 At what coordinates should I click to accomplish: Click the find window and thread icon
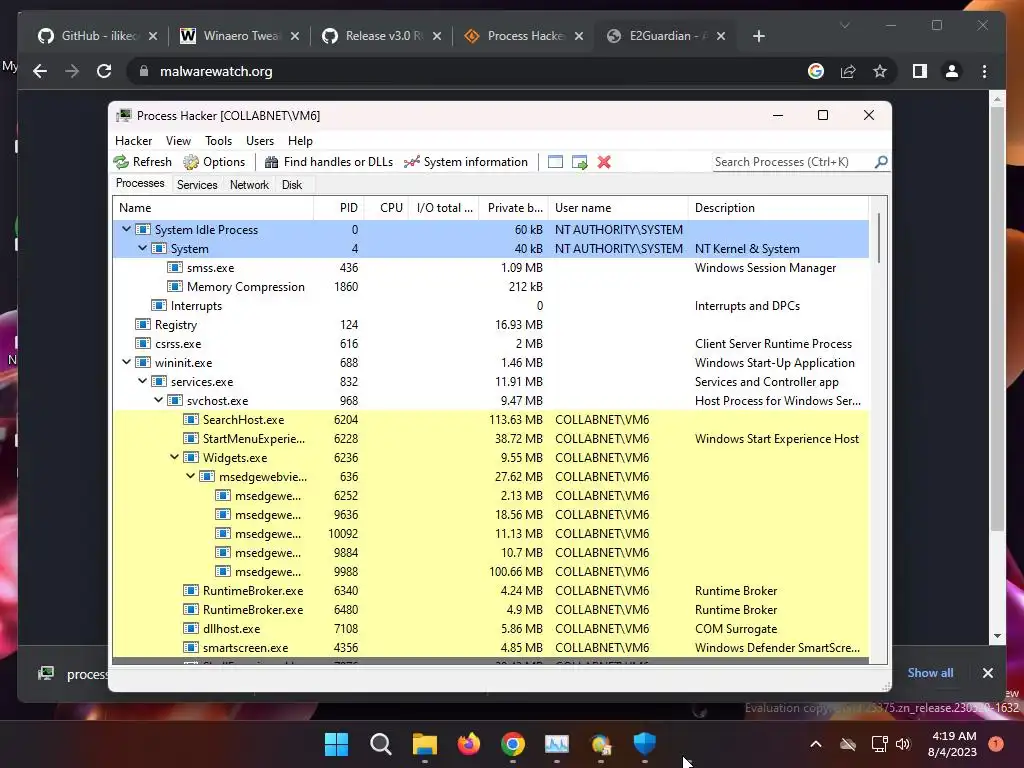coord(579,162)
